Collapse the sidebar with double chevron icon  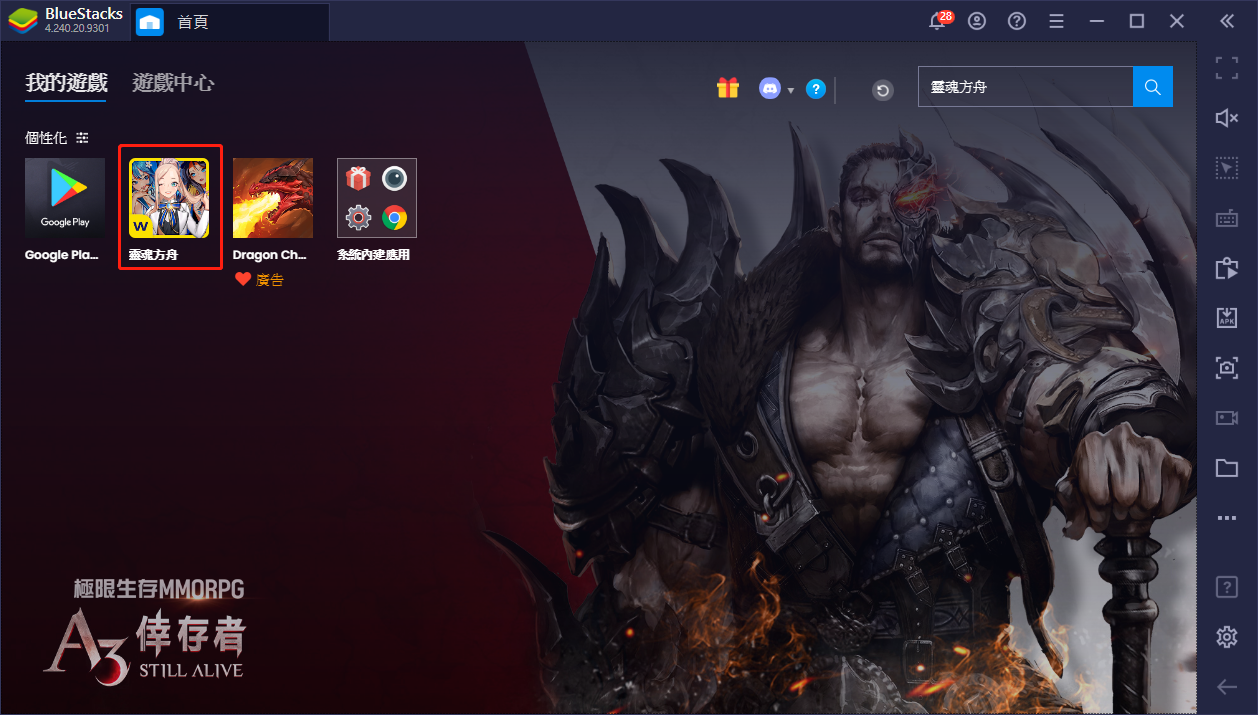click(x=1227, y=21)
